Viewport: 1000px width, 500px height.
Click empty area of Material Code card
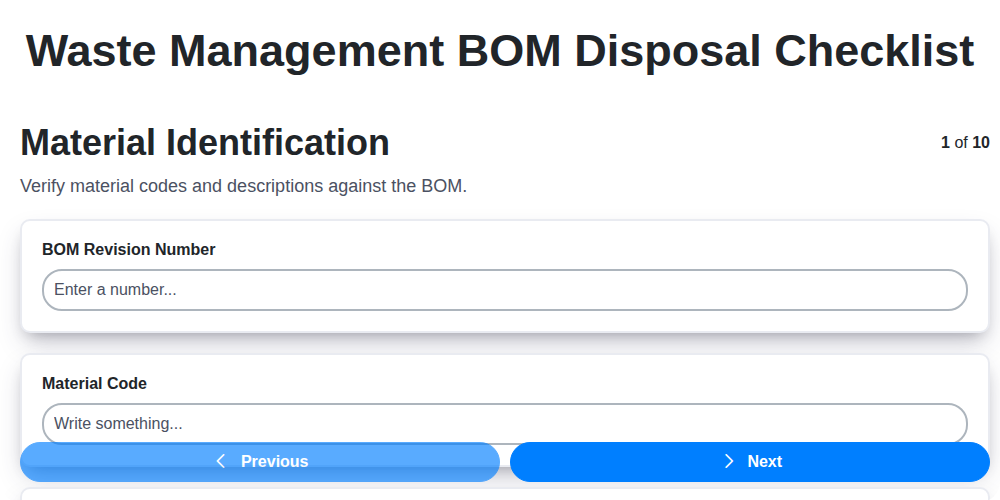click(600, 383)
